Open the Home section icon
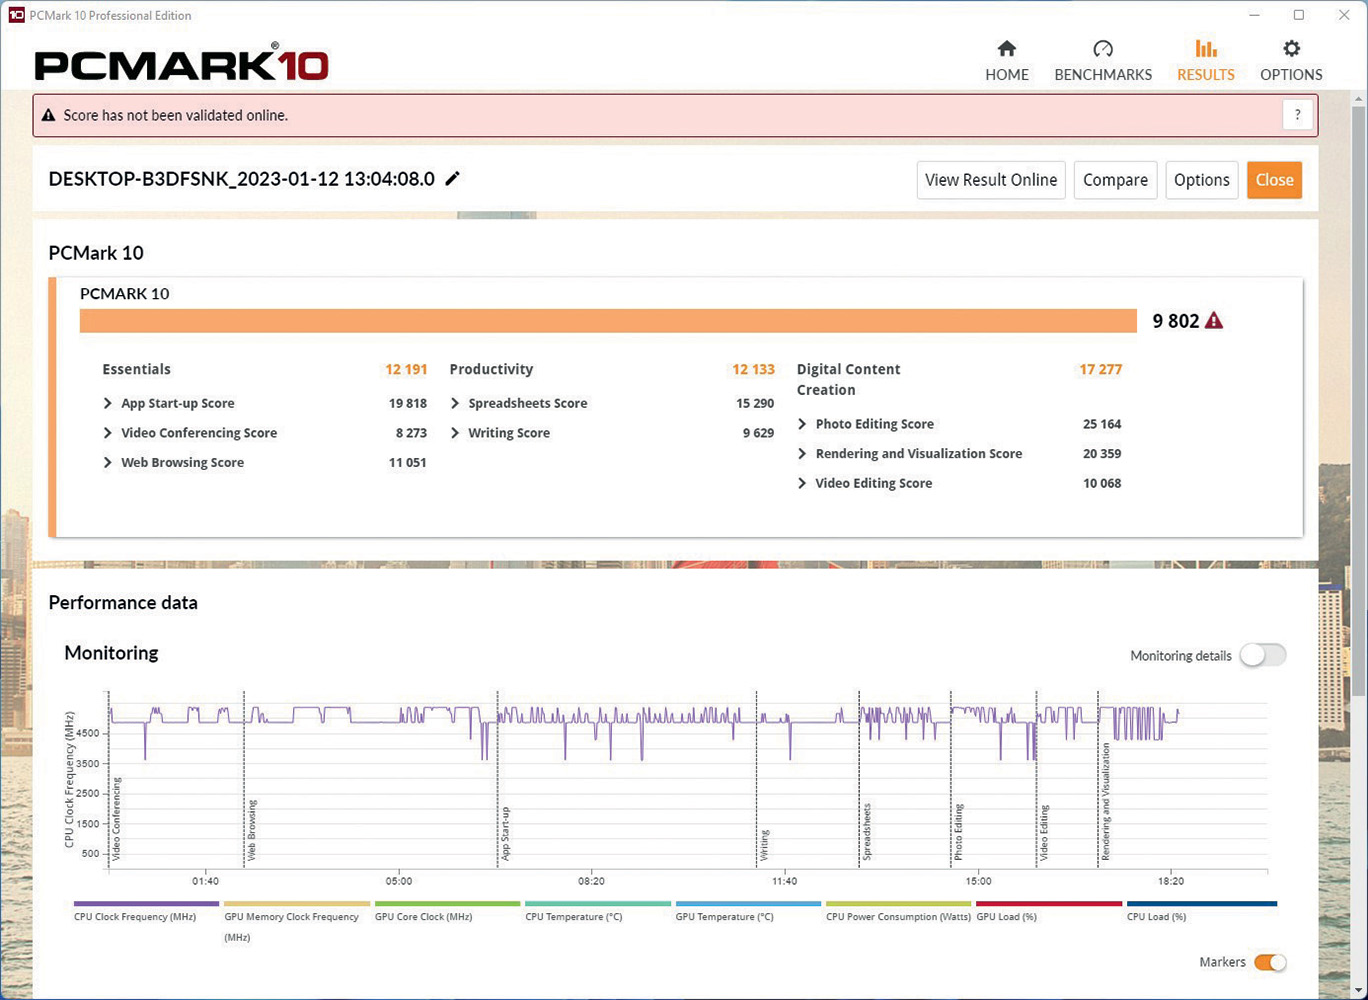This screenshot has height=1000, width=1368. pyautogui.click(x=1007, y=48)
